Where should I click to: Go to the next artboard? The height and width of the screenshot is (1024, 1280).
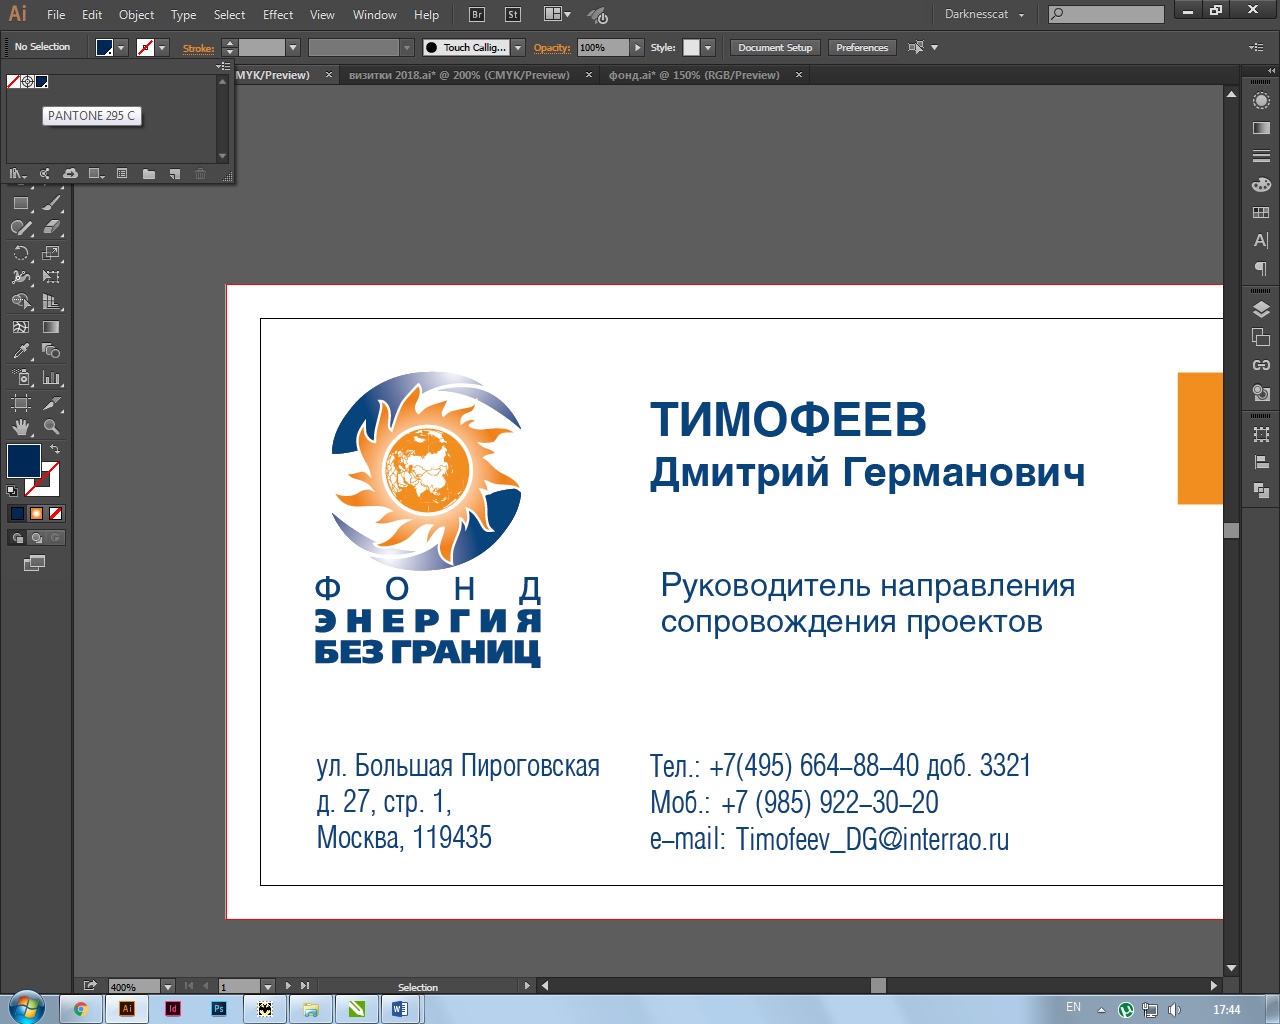coord(289,986)
